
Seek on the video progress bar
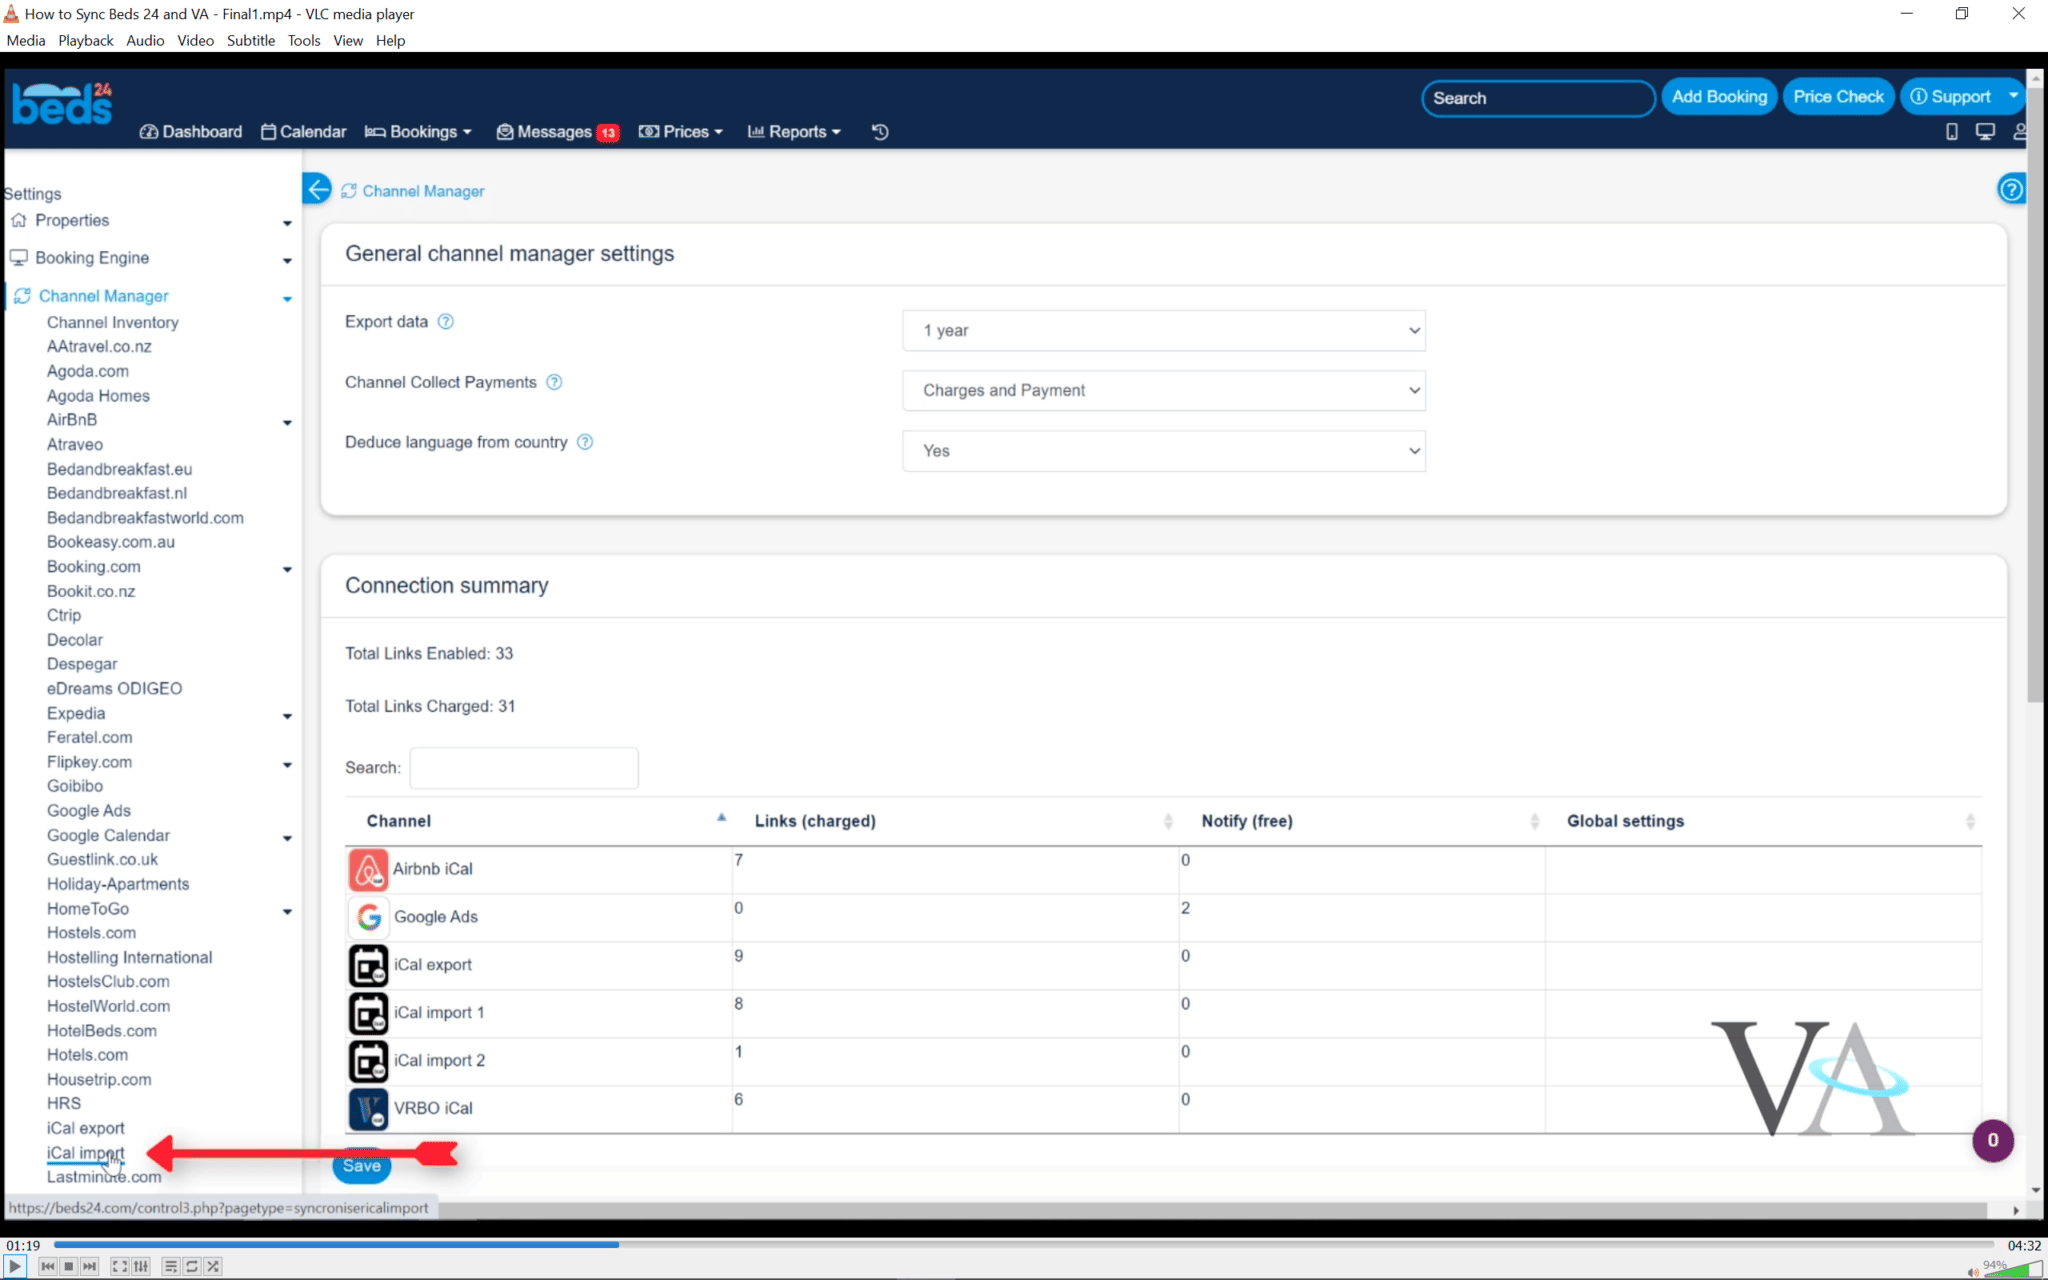1000,1245
